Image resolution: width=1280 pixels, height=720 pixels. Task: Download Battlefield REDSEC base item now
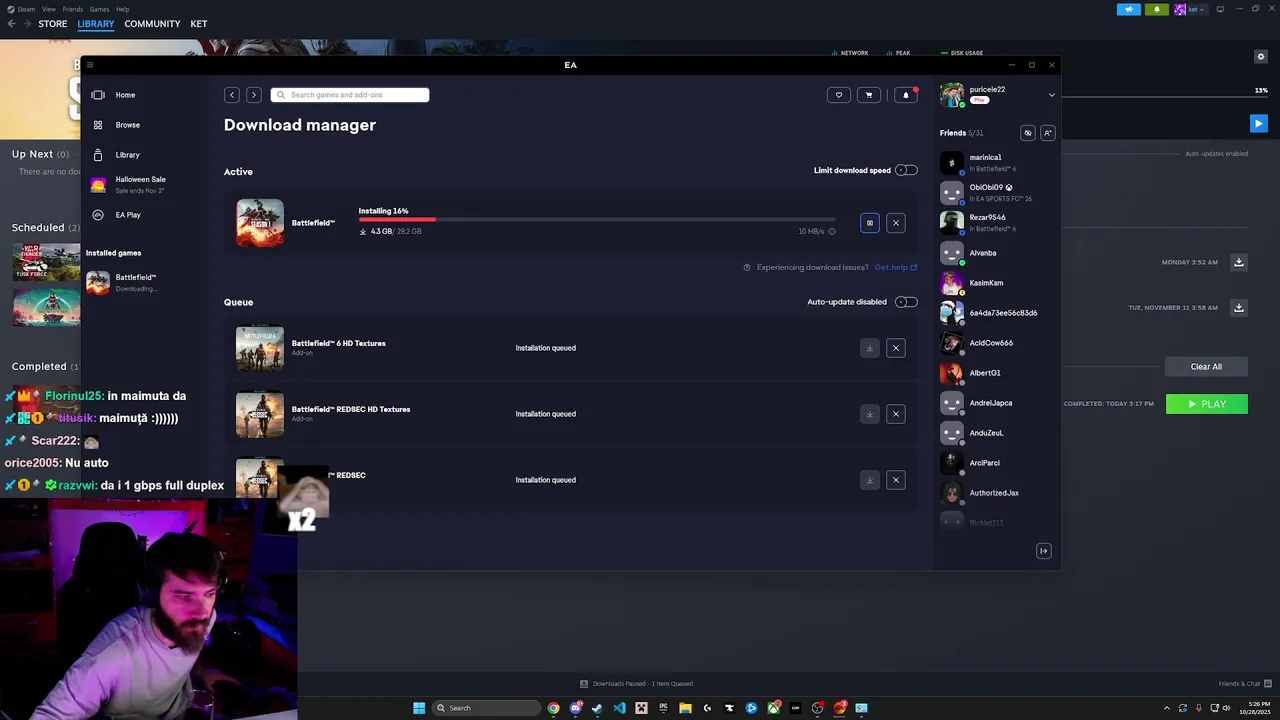point(870,480)
